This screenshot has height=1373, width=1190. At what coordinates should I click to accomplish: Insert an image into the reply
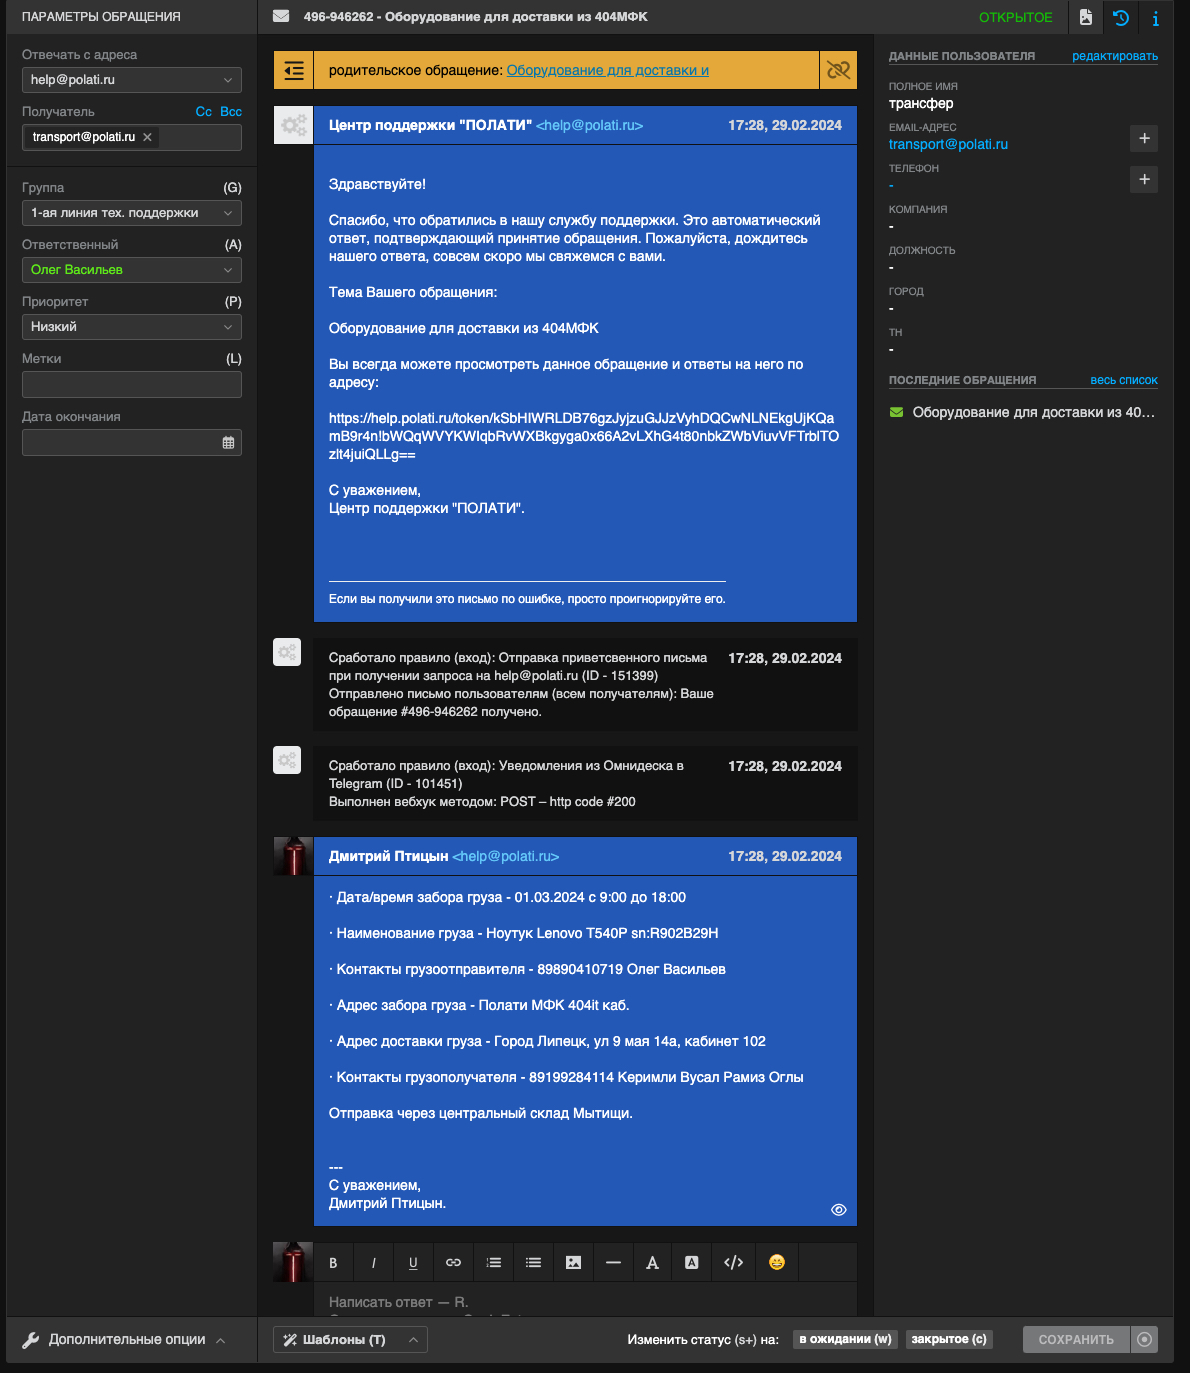click(573, 1263)
